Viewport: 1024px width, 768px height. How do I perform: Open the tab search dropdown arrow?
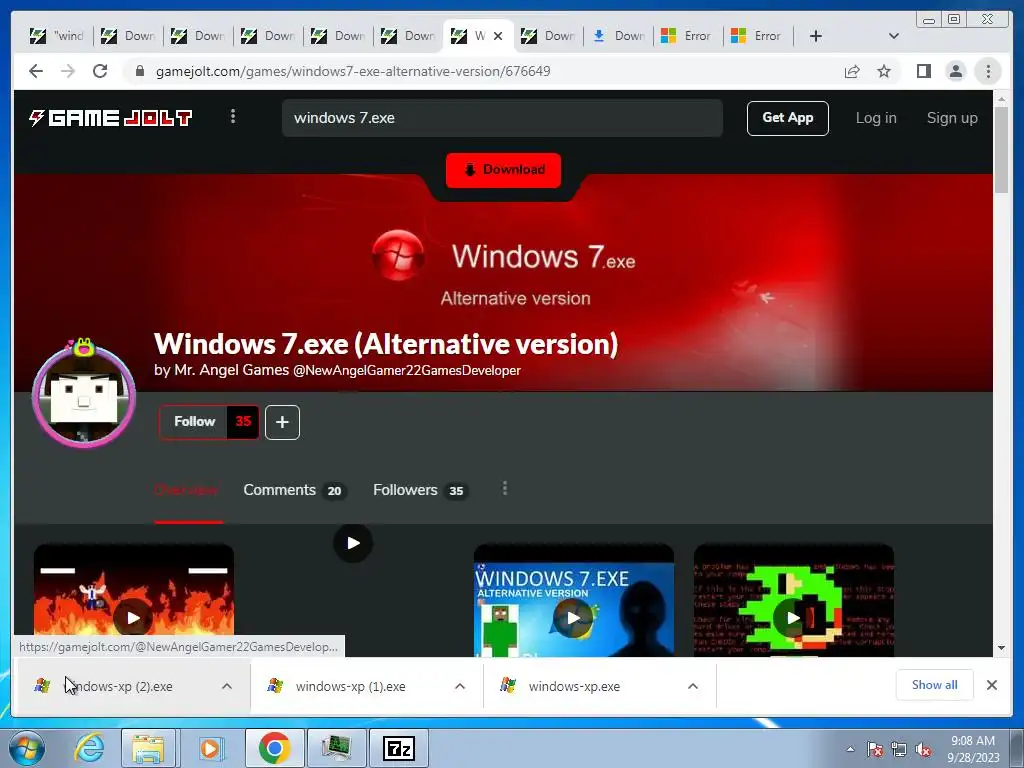894,36
